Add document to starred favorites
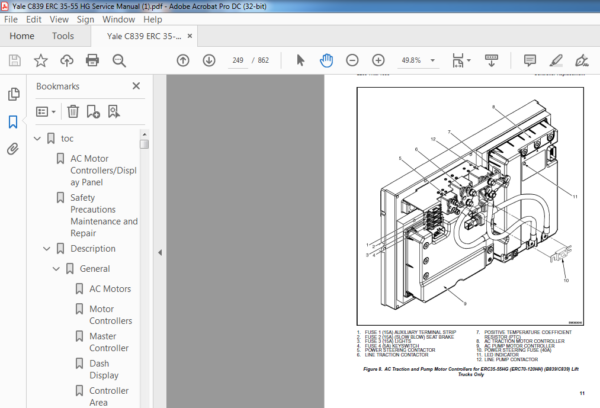This screenshot has height=408, width=600. 41,60
